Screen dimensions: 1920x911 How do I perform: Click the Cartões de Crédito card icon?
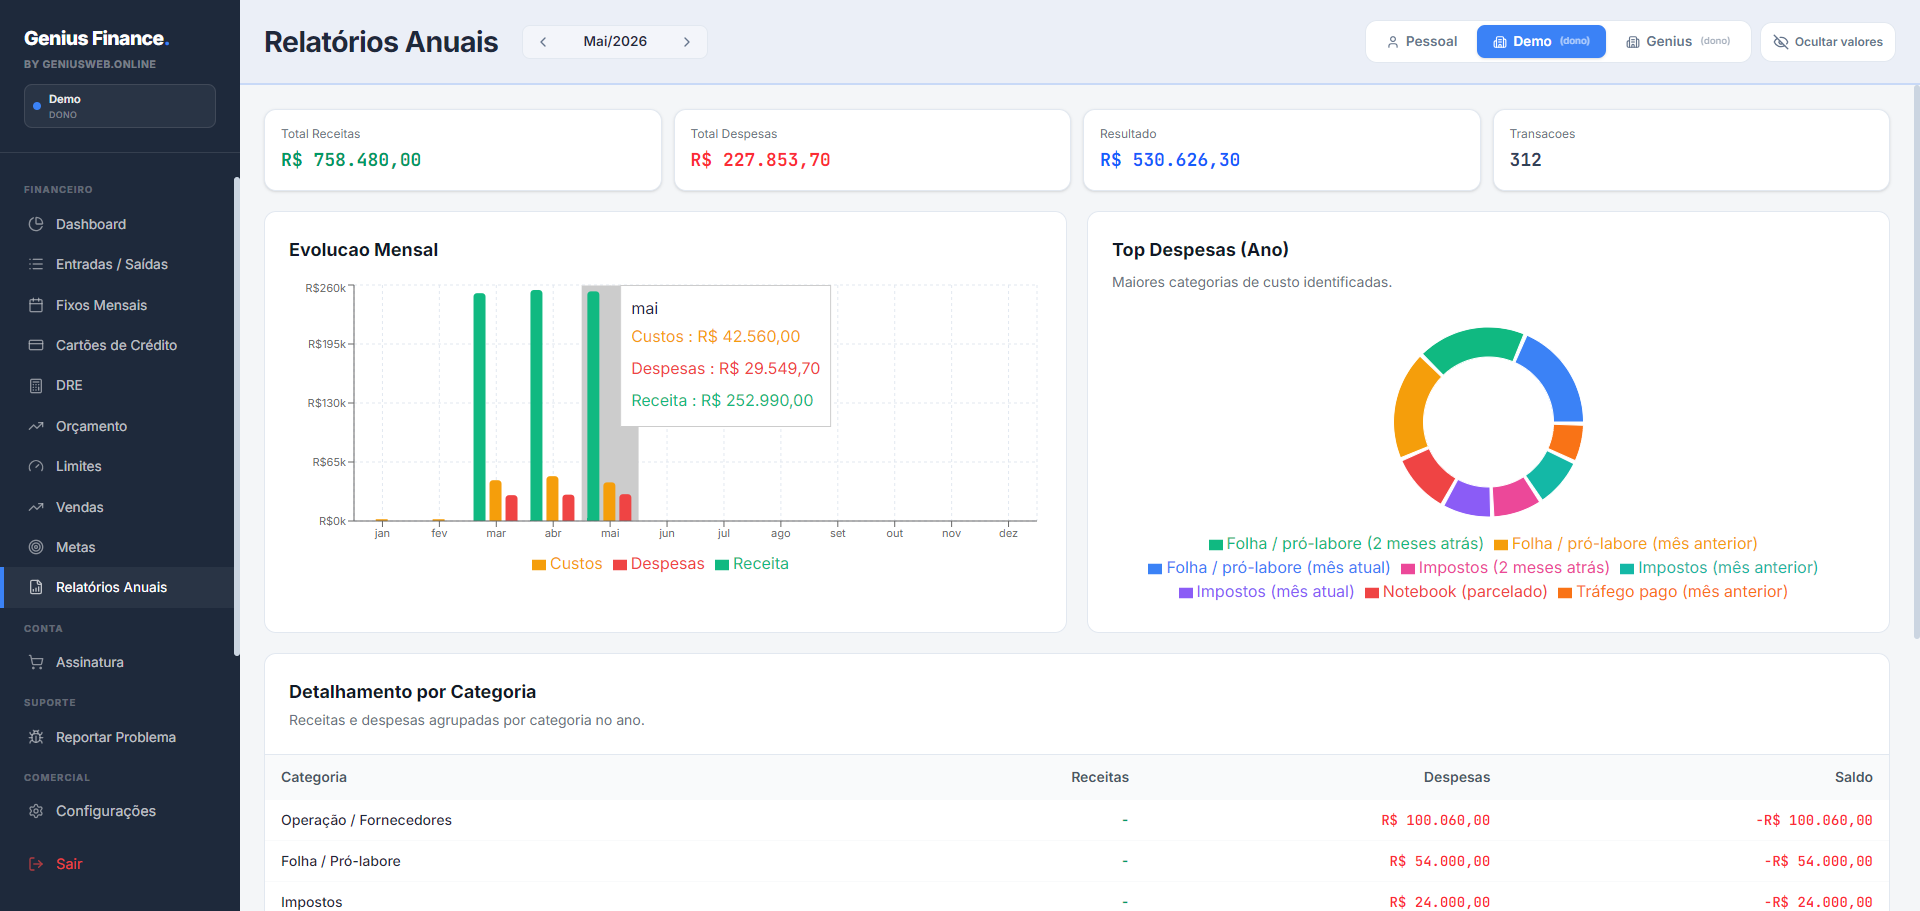click(x=36, y=345)
